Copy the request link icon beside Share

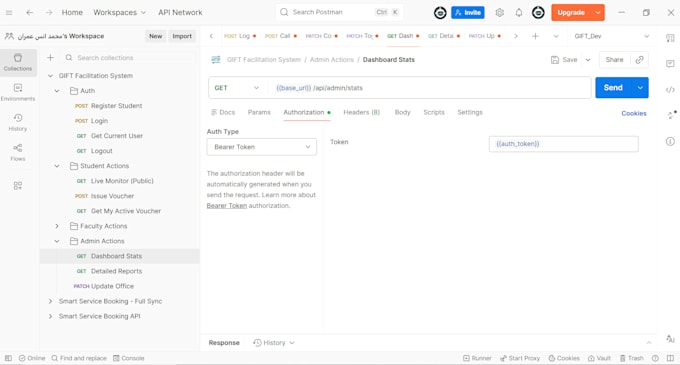pyautogui.click(x=639, y=60)
